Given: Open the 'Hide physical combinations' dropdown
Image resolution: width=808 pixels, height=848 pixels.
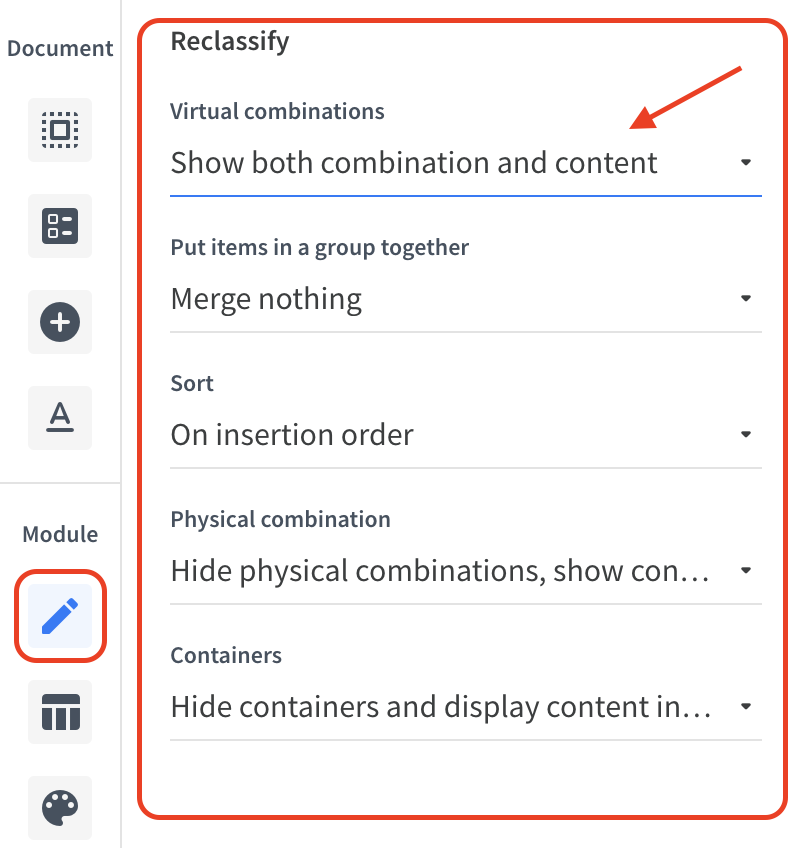Looking at the screenshot, I should 466,571.
